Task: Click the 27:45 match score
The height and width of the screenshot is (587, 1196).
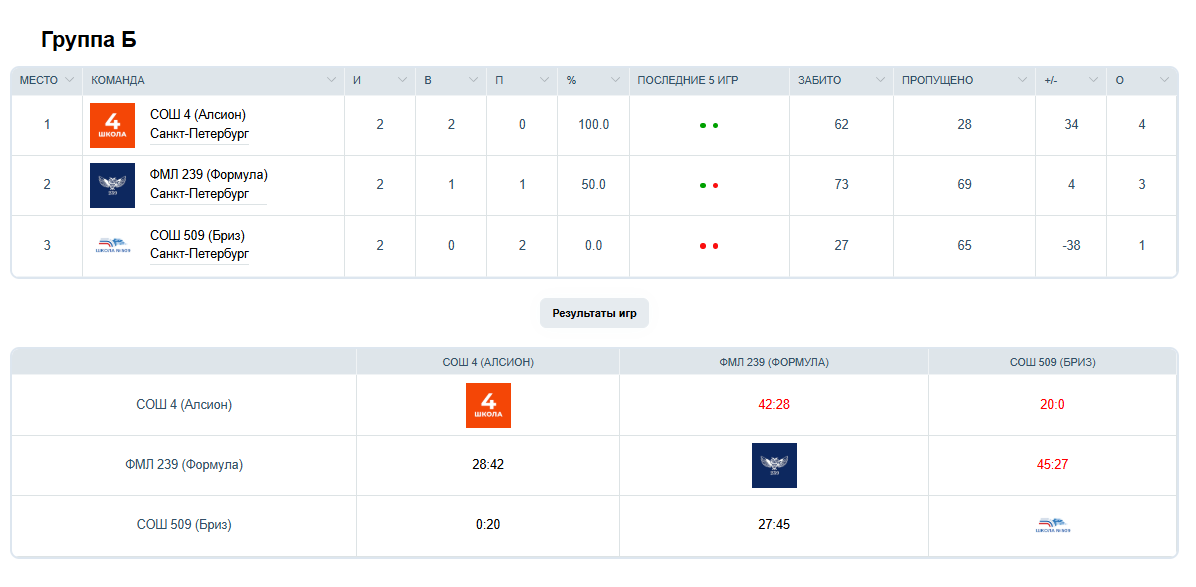Action: [x=774, y=525]
